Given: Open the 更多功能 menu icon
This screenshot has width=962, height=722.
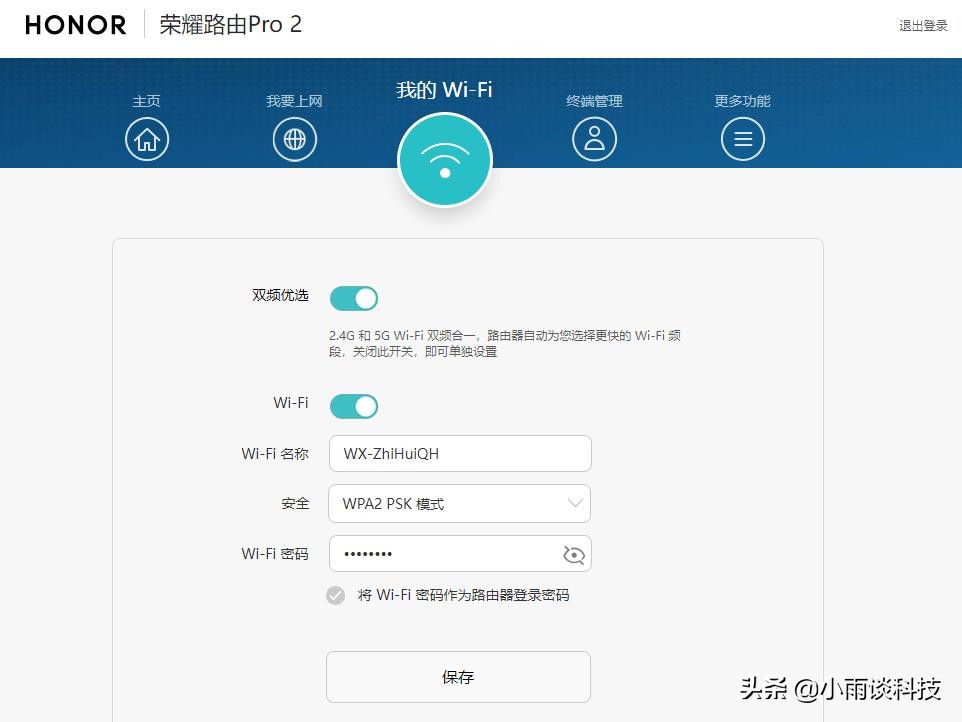Looking at the screenshot, I should tap(742, 139).
